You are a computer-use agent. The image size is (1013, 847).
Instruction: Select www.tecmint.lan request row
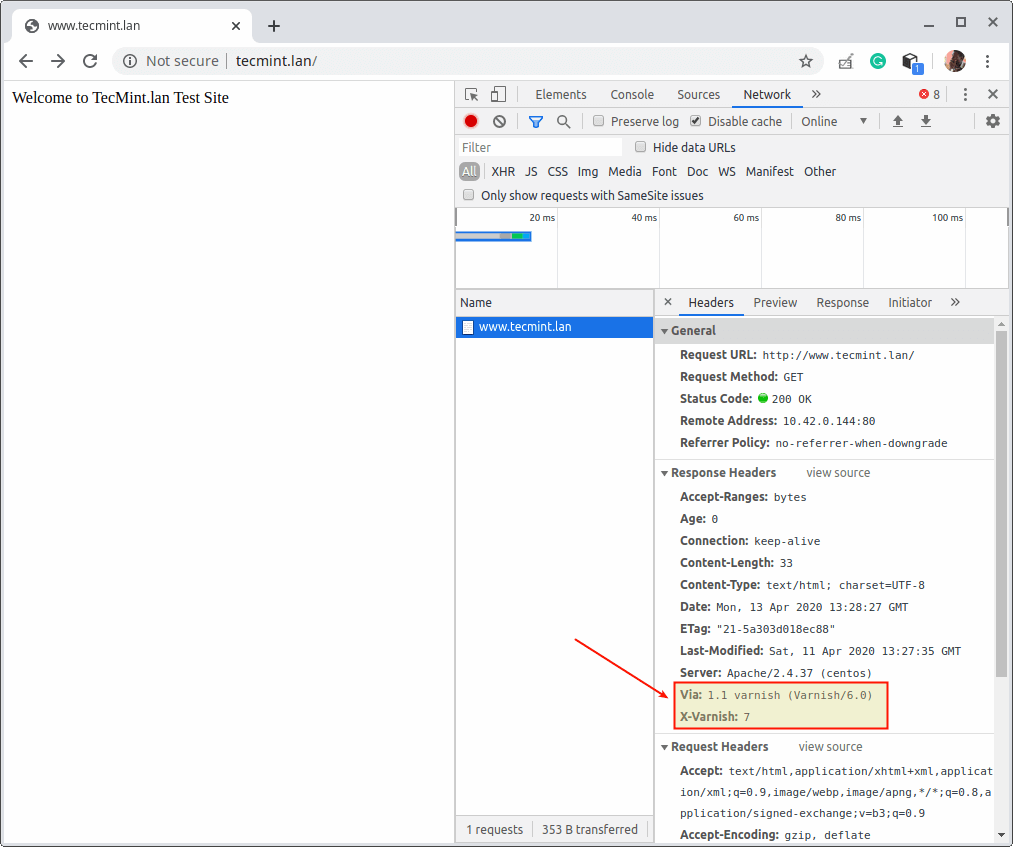pos(554,327)
